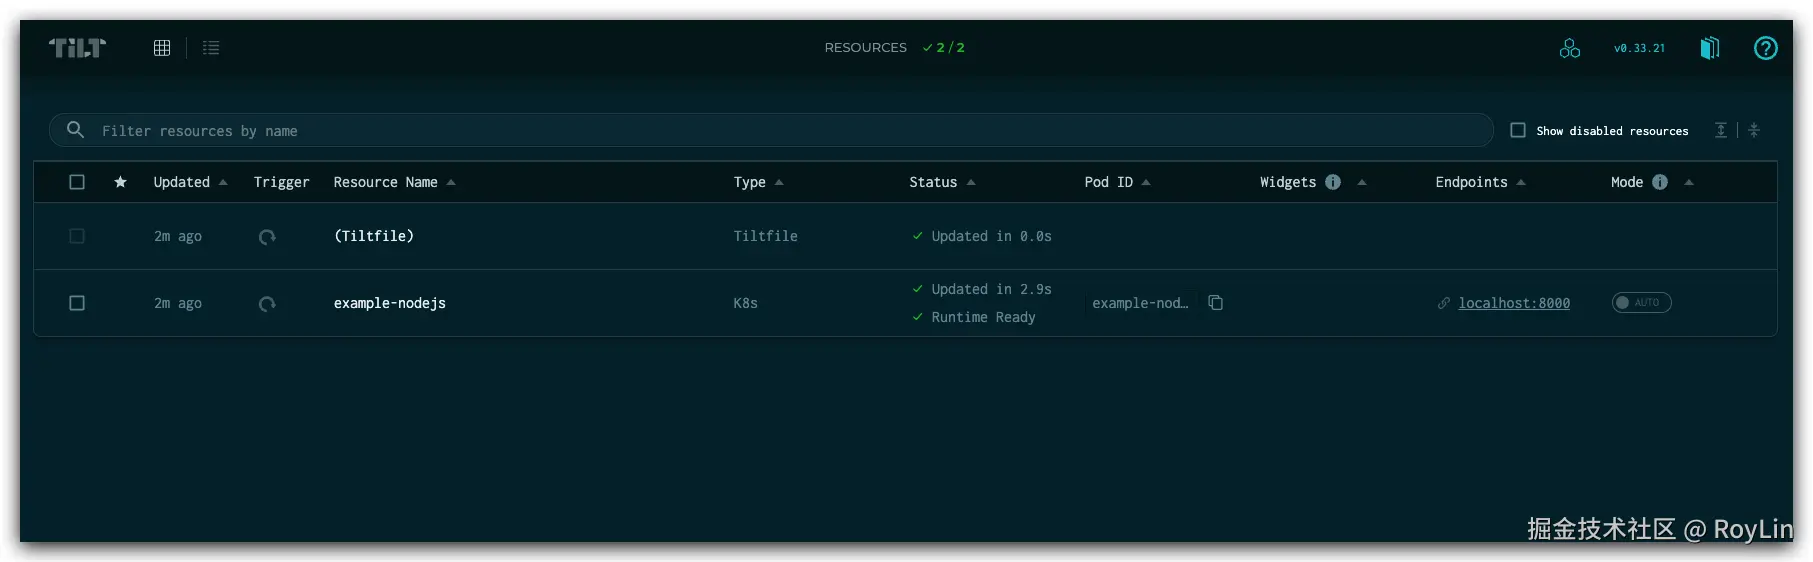Click the Tilt logo
1813x562 pixels.
[78, 48]
